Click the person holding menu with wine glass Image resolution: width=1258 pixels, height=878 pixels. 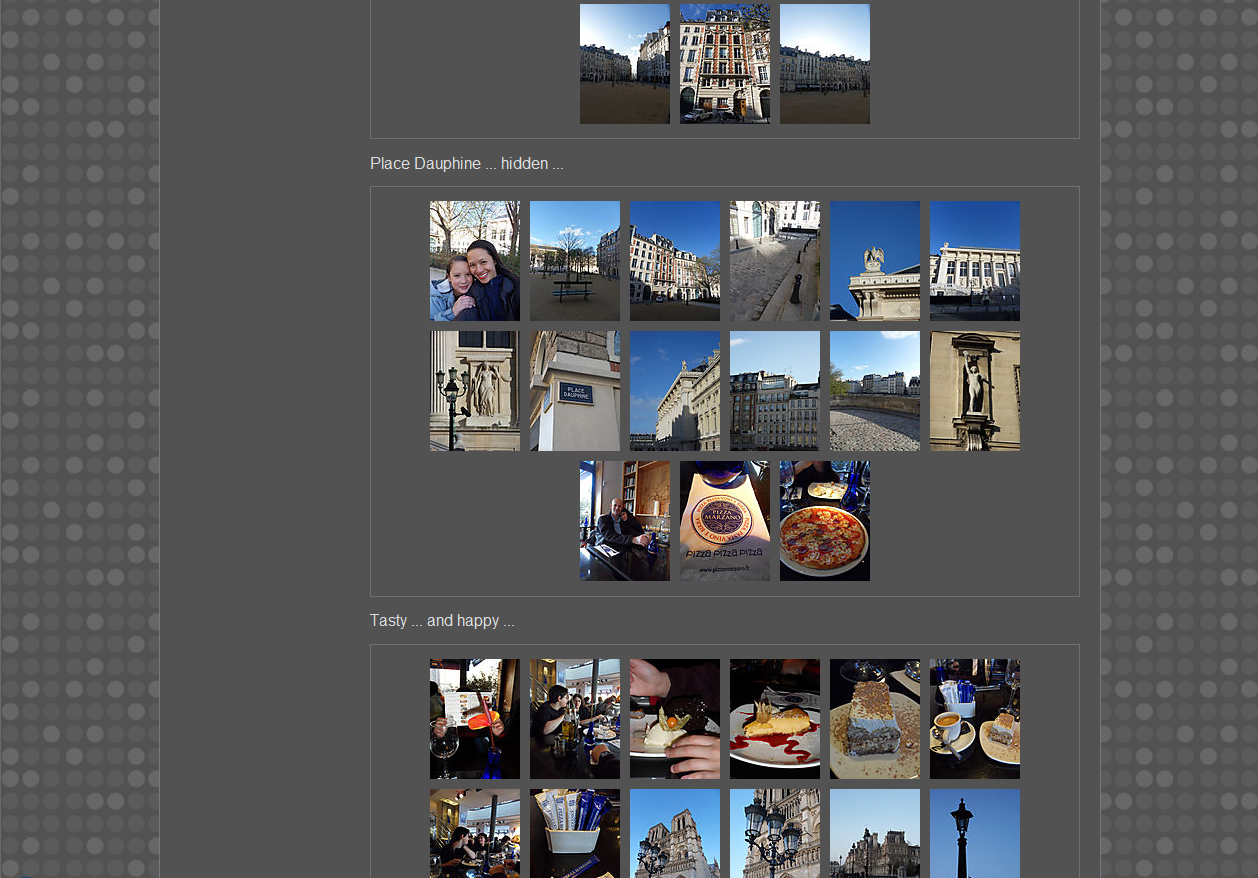[474, 719]
